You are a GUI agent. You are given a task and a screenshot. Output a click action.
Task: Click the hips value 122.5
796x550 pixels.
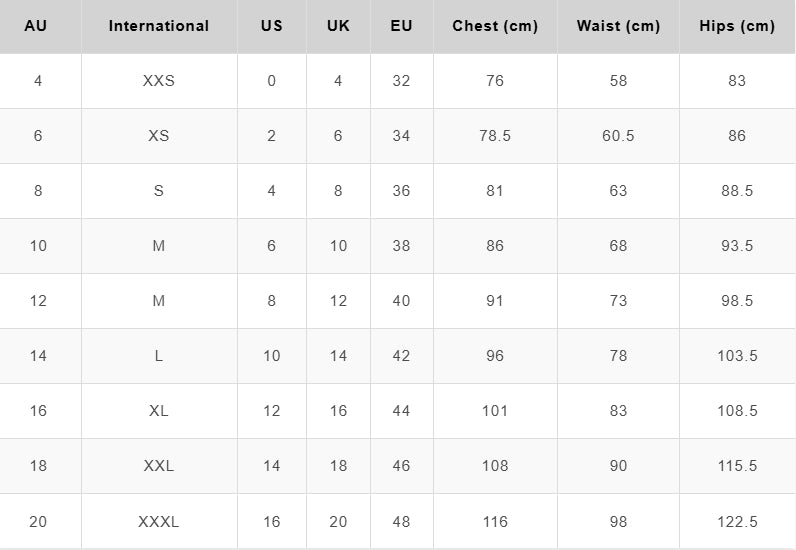[737, 522]
